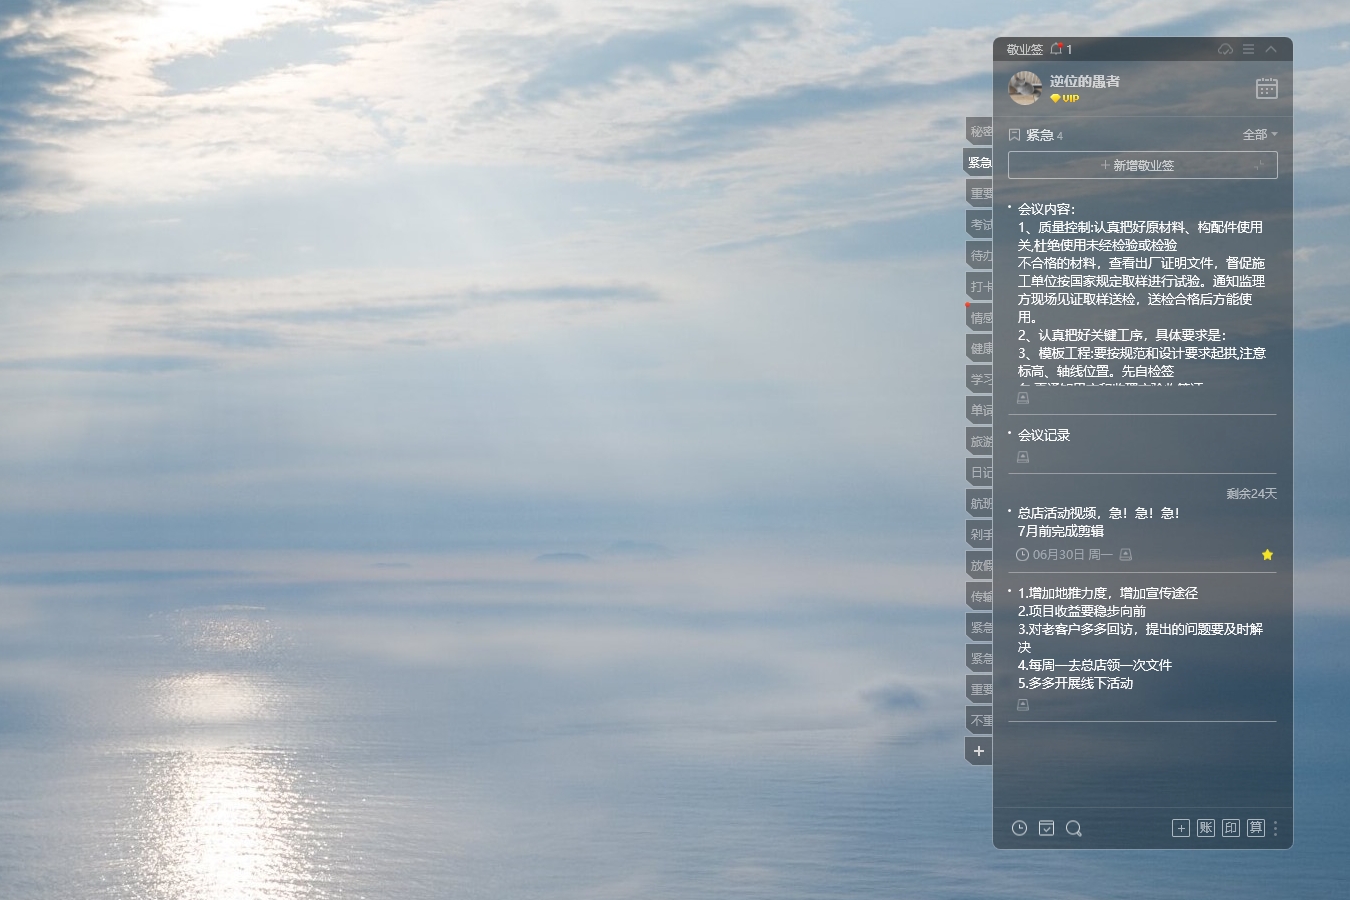This screenshot has height=900, width=1350.
Task: Open the 算 calculator tool
Action: (1256, 828)
